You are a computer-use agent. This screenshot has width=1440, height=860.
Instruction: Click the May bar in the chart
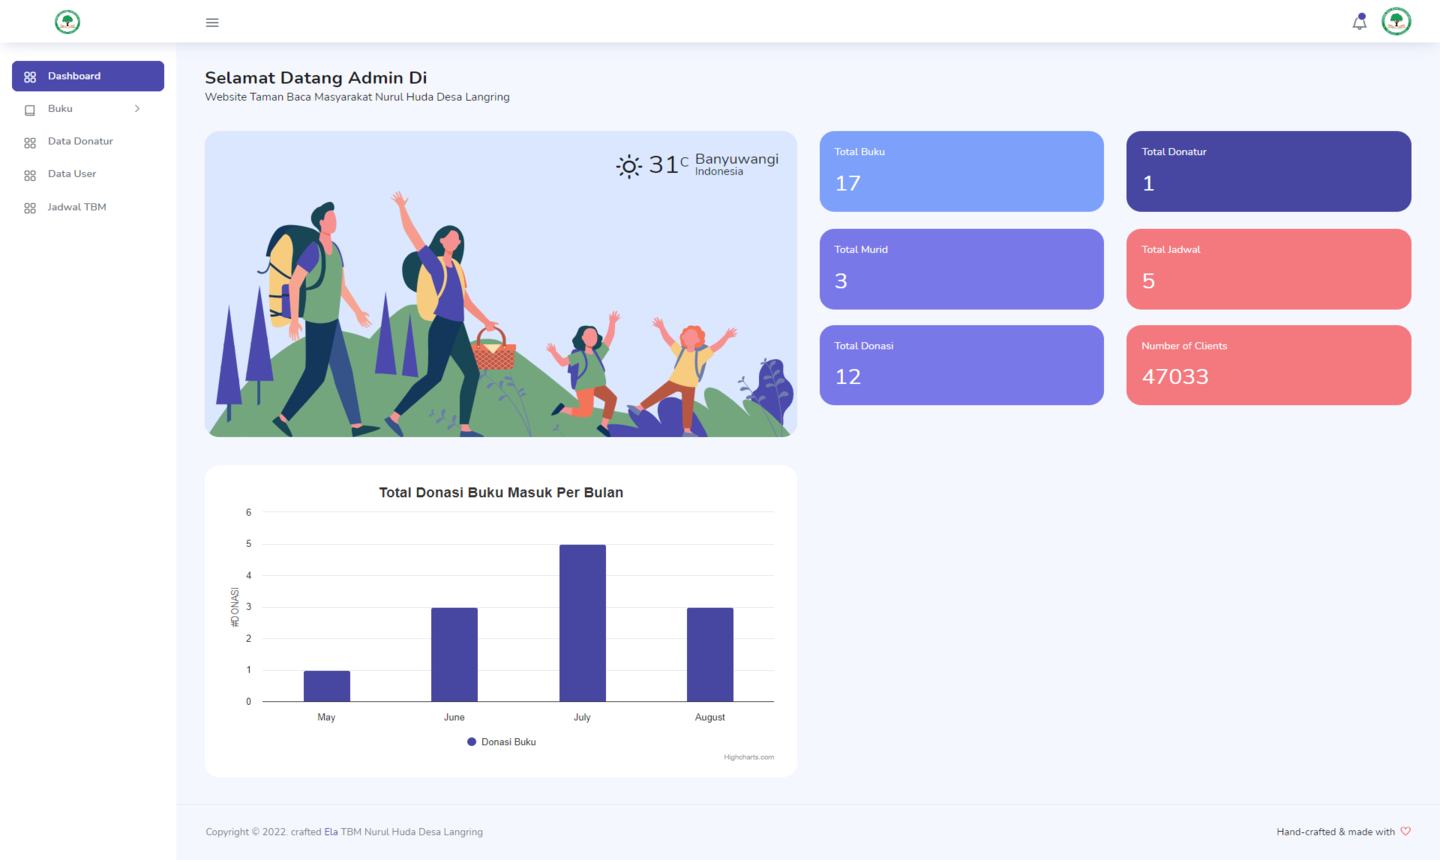pos(327,686)
